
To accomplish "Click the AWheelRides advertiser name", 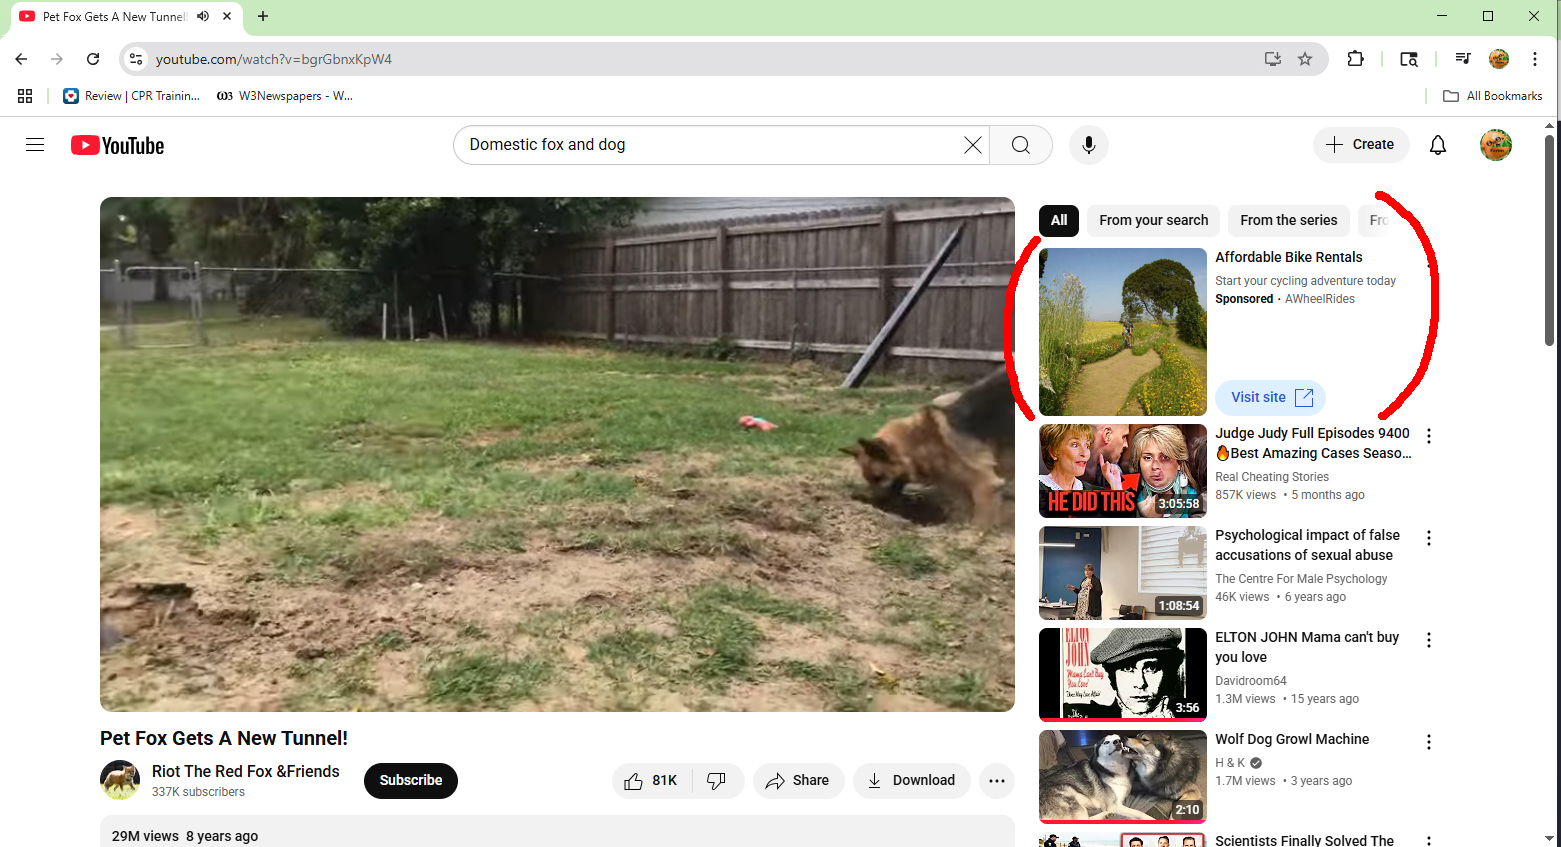I will click(x=1320, y=299).
